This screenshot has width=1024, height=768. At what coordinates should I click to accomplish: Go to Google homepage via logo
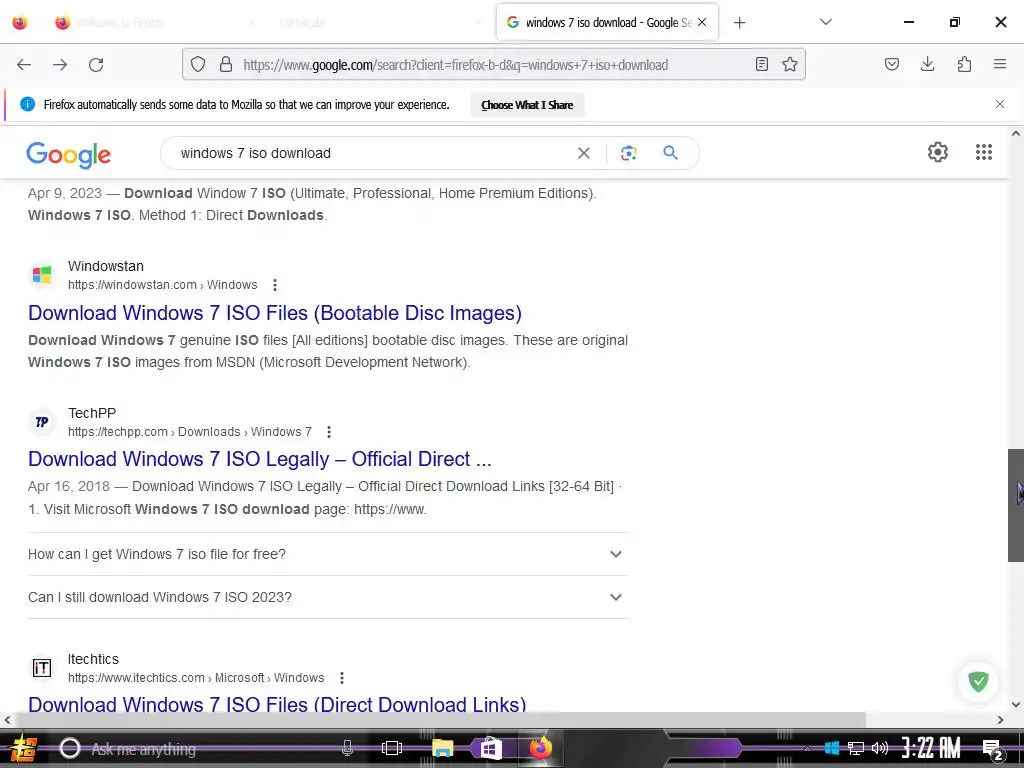(69, 155)
